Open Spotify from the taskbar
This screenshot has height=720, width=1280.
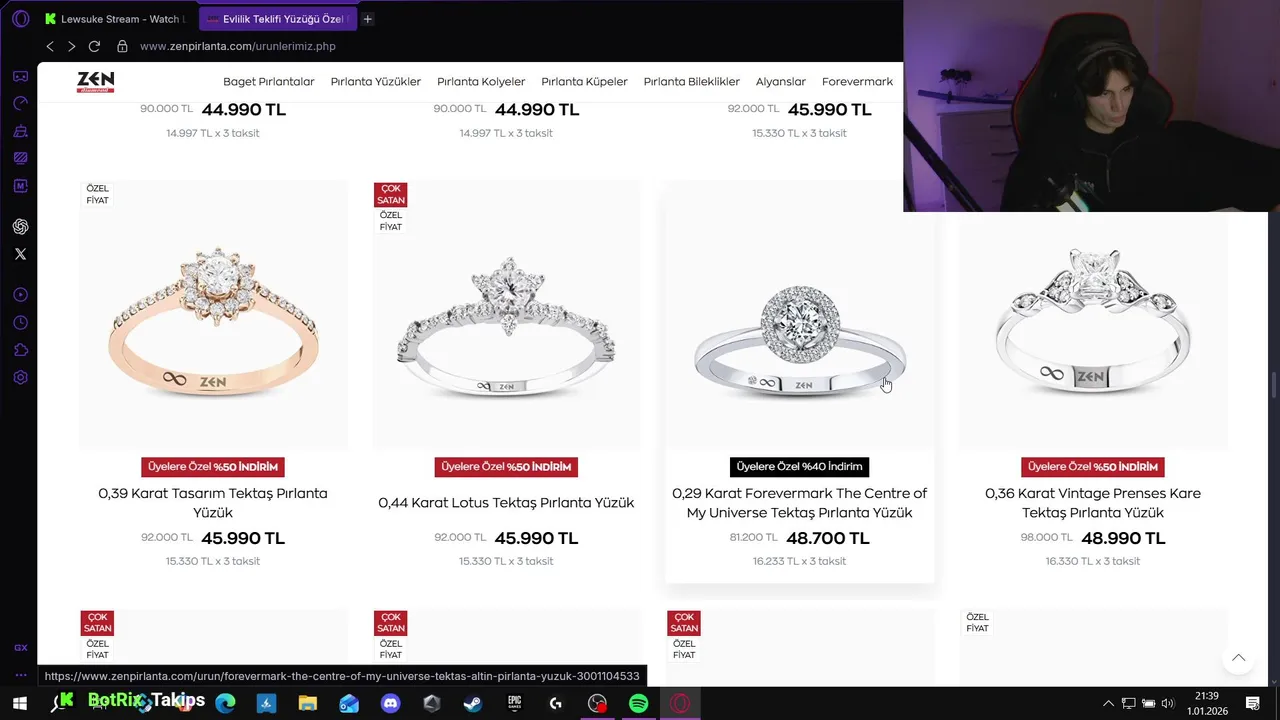pos(638,704)
